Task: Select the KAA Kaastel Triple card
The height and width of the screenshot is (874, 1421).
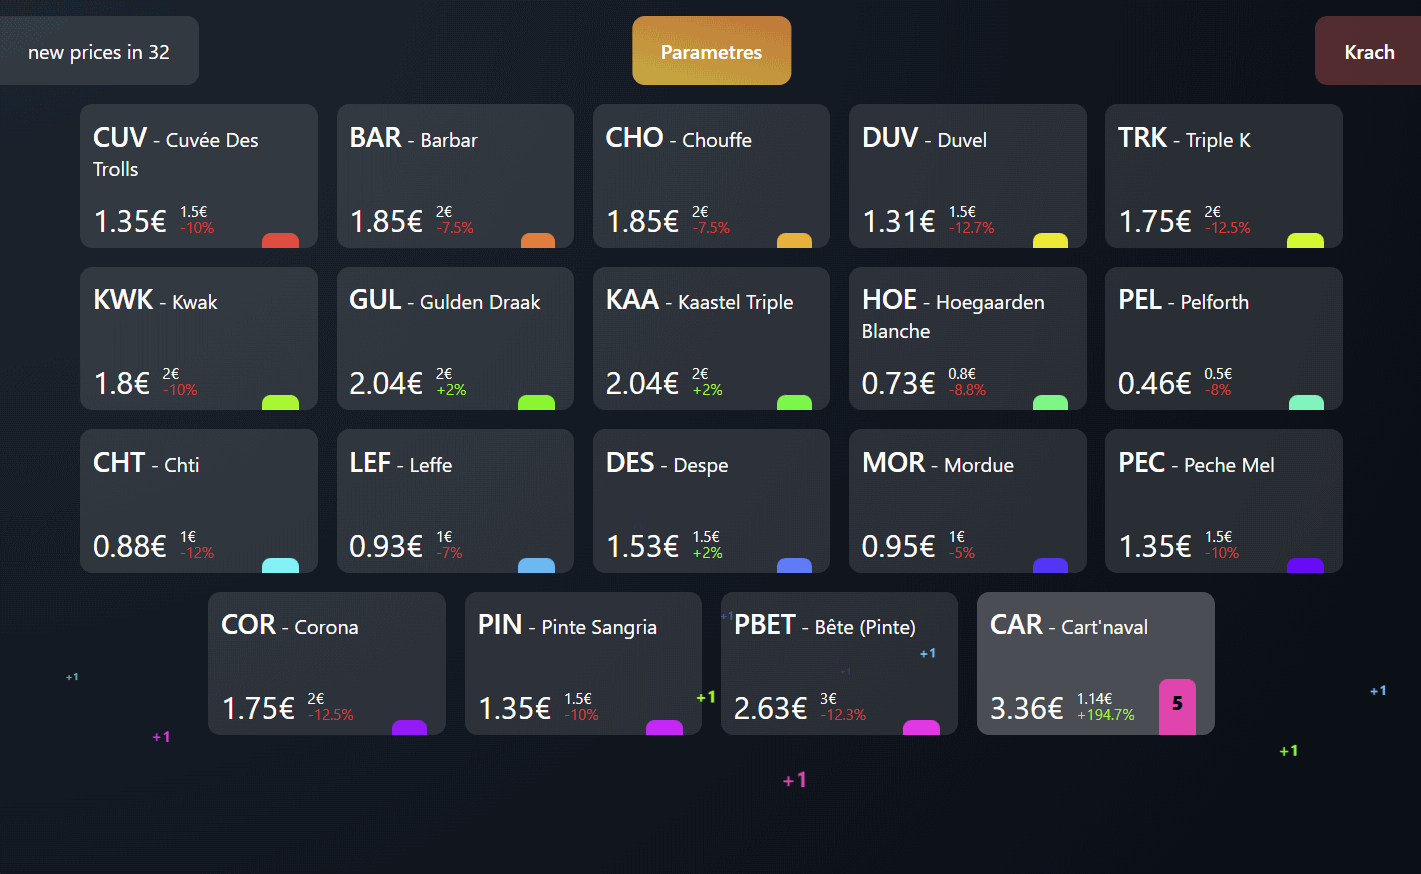Action: coord(711,338)
